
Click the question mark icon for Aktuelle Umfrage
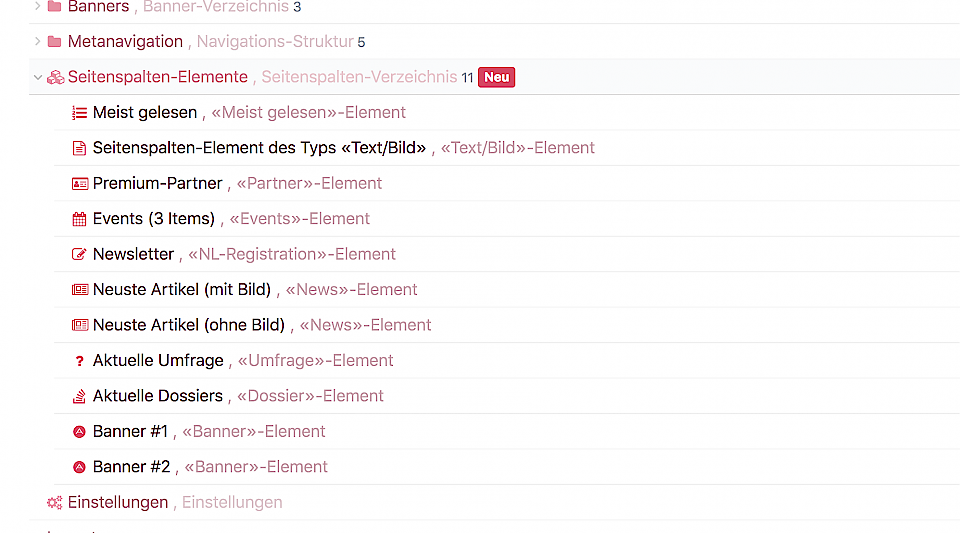click(x=80, y=361)
